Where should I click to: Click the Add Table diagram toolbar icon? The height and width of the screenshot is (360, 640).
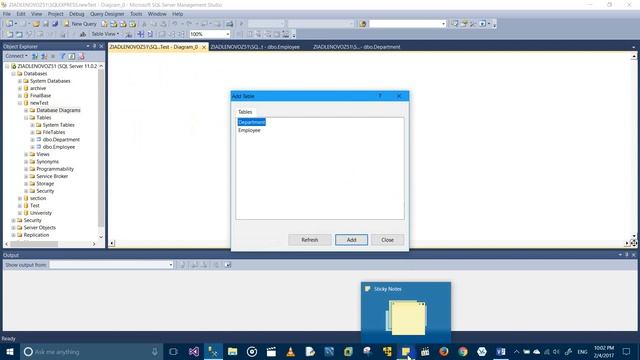(x=19, y=34)
